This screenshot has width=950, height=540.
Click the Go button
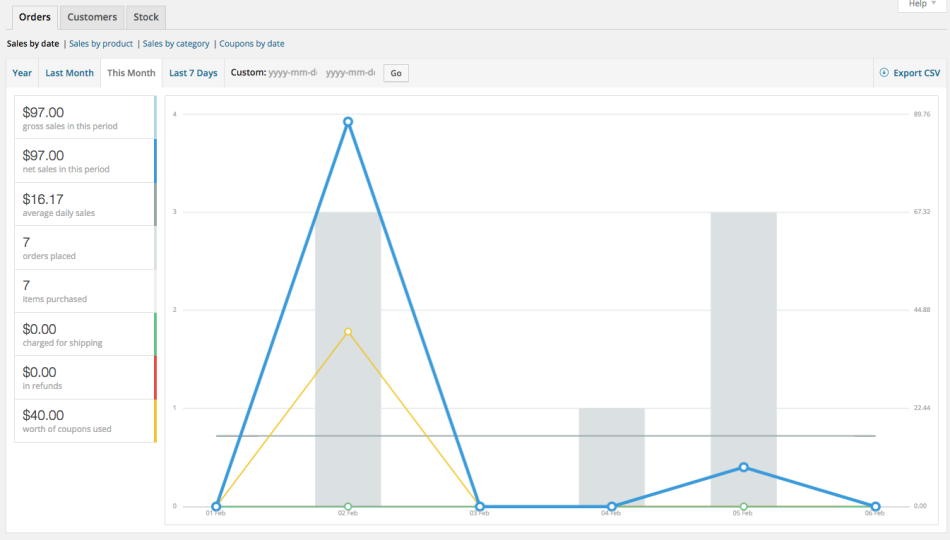click(x=396, y=73)
